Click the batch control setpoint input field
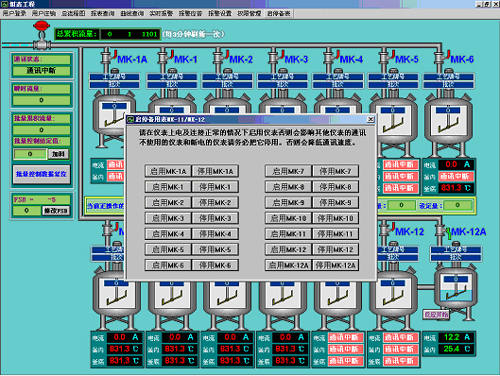500x376 pixels. coord(30,154)
